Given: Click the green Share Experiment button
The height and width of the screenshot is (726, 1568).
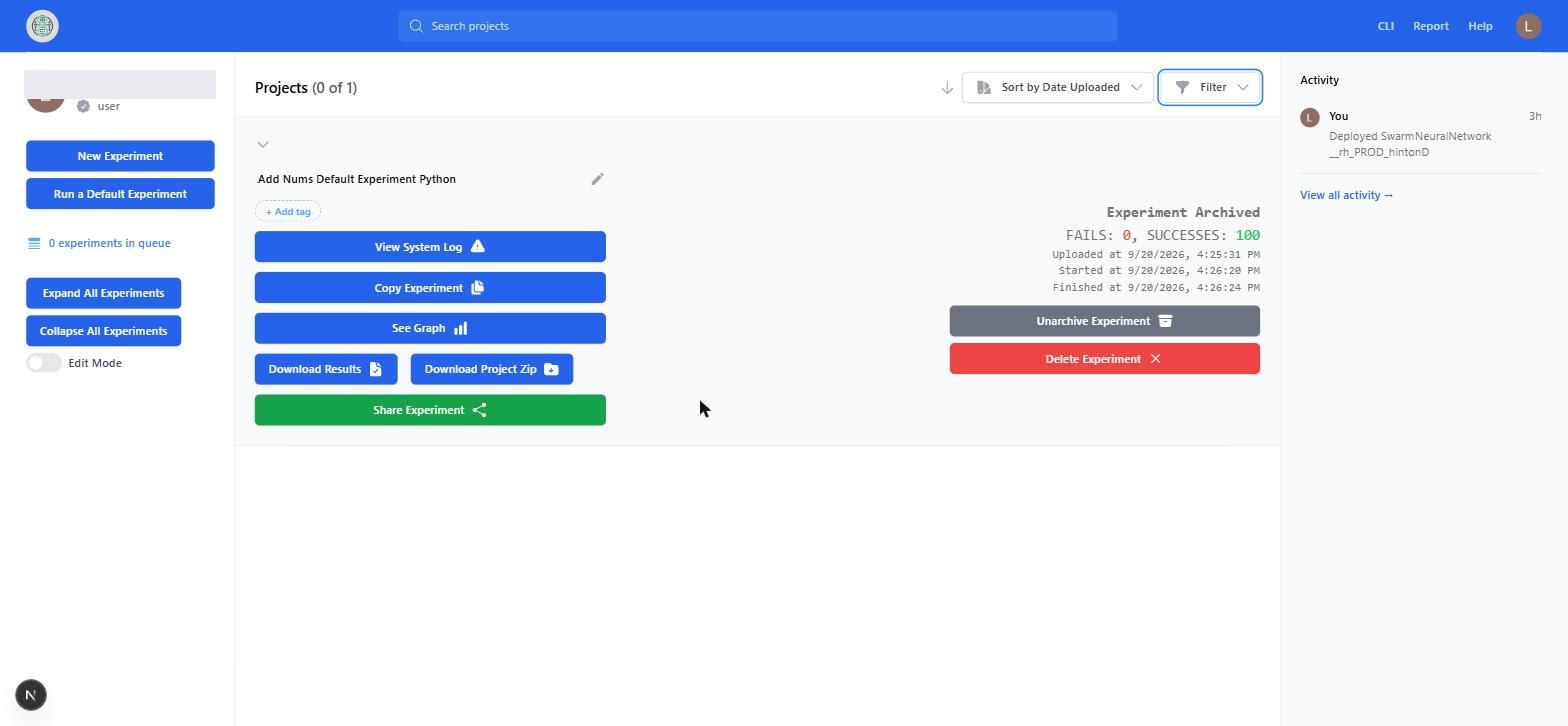Looking at the screenshot, I should point(430,410).
